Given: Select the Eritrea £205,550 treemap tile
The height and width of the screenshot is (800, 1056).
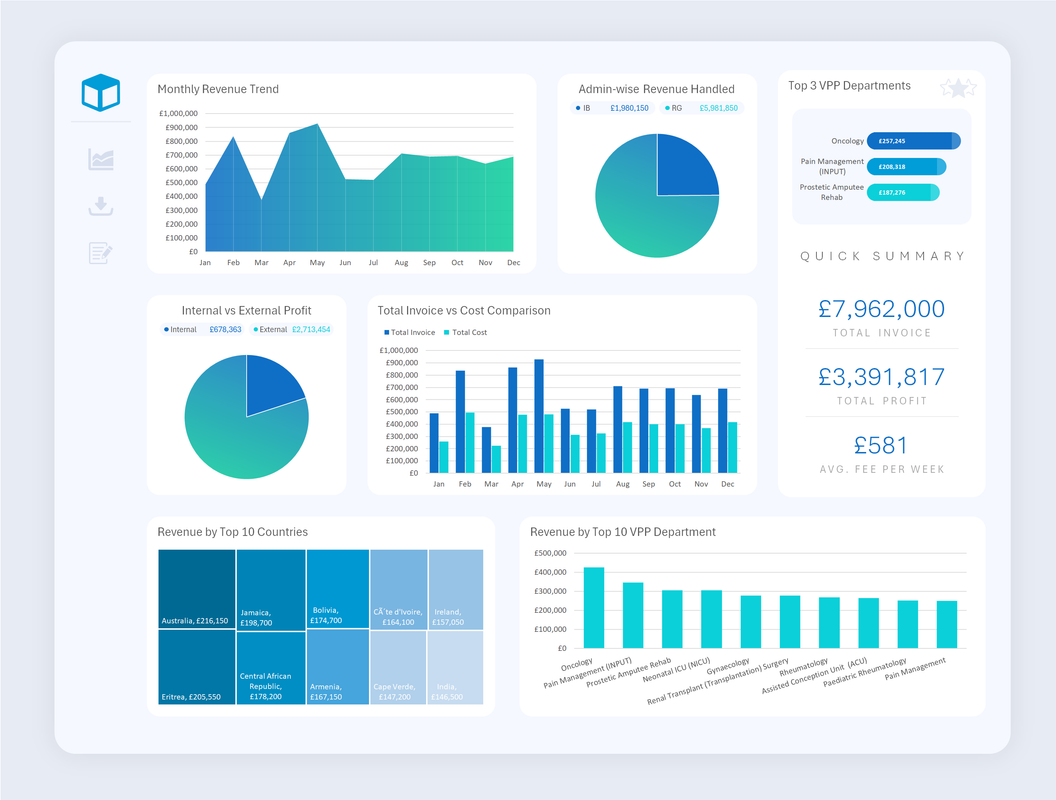Looking at the screenshot, I should 197,667.
